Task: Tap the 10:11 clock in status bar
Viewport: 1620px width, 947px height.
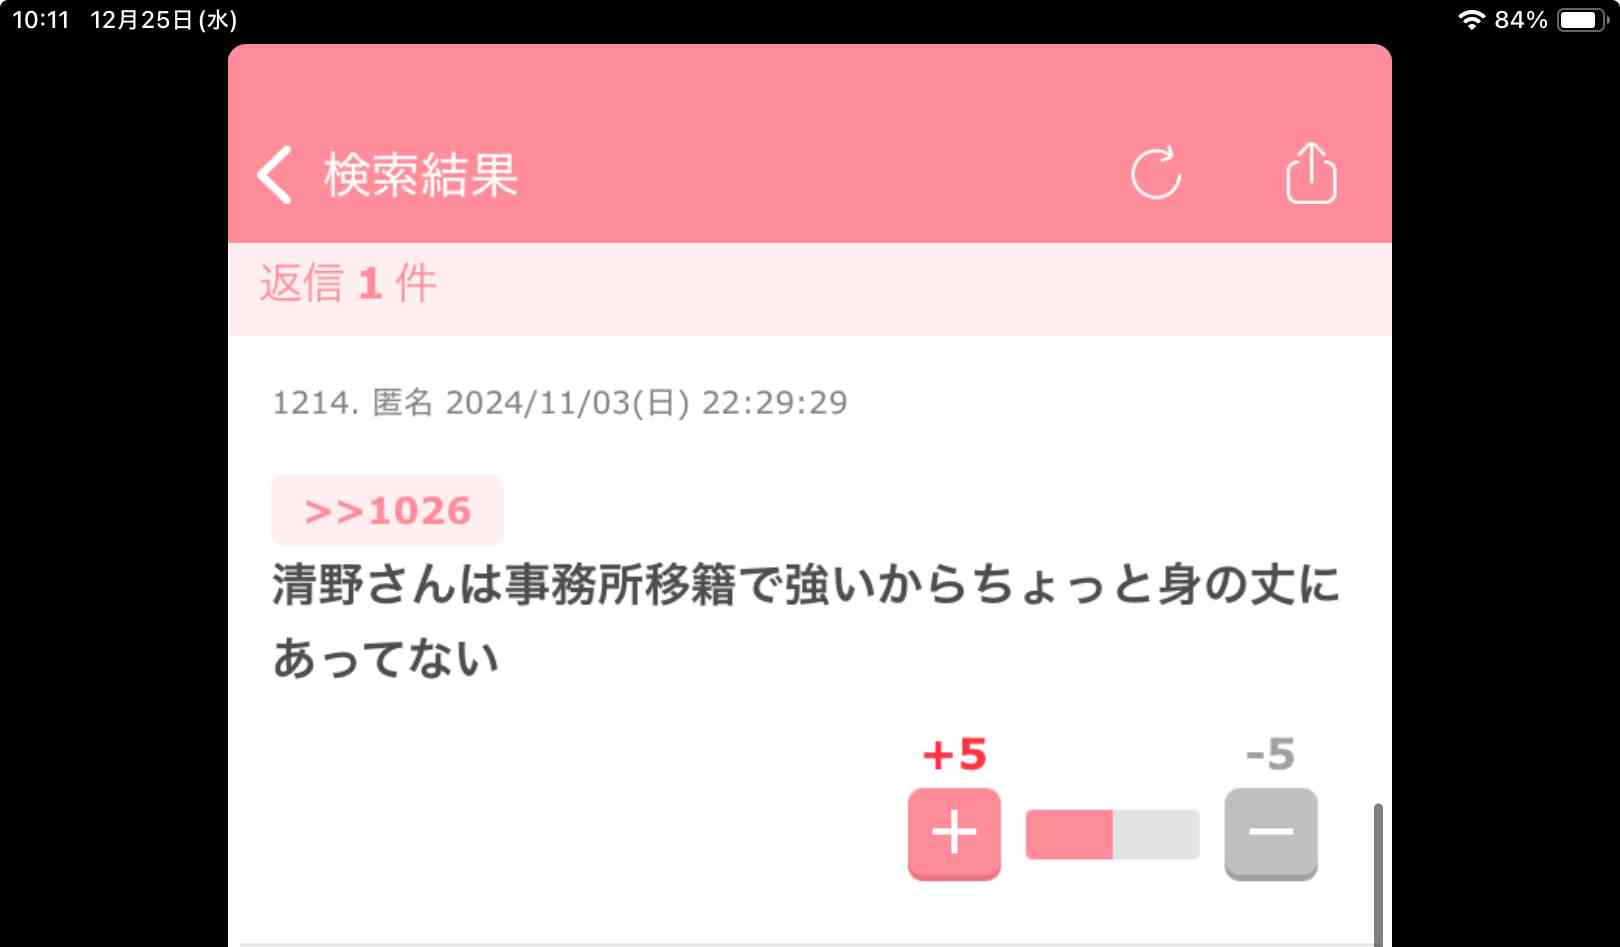Action: 41,20
